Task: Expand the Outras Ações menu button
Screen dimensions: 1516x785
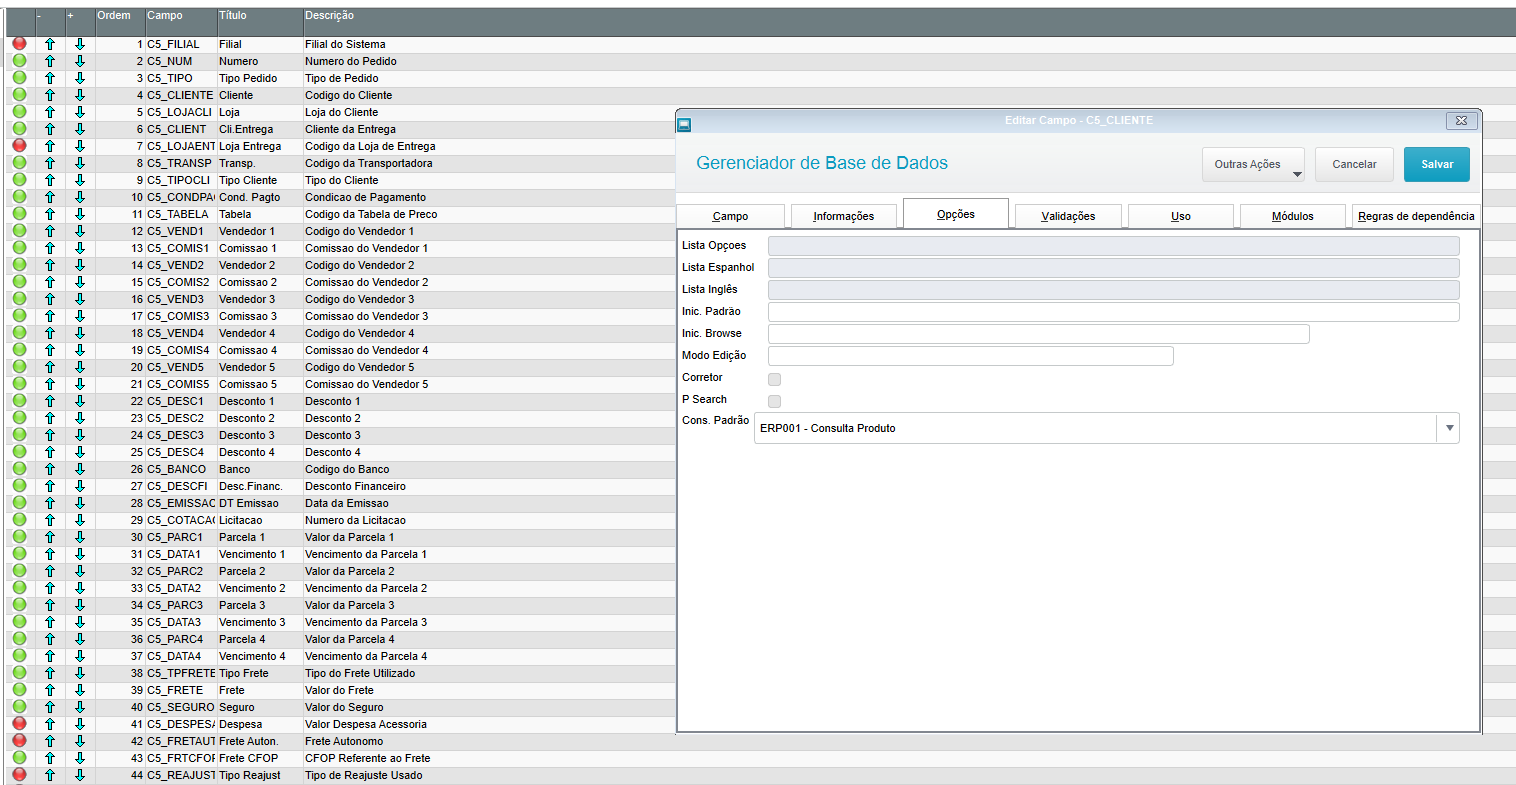Action: [1253, 165]
